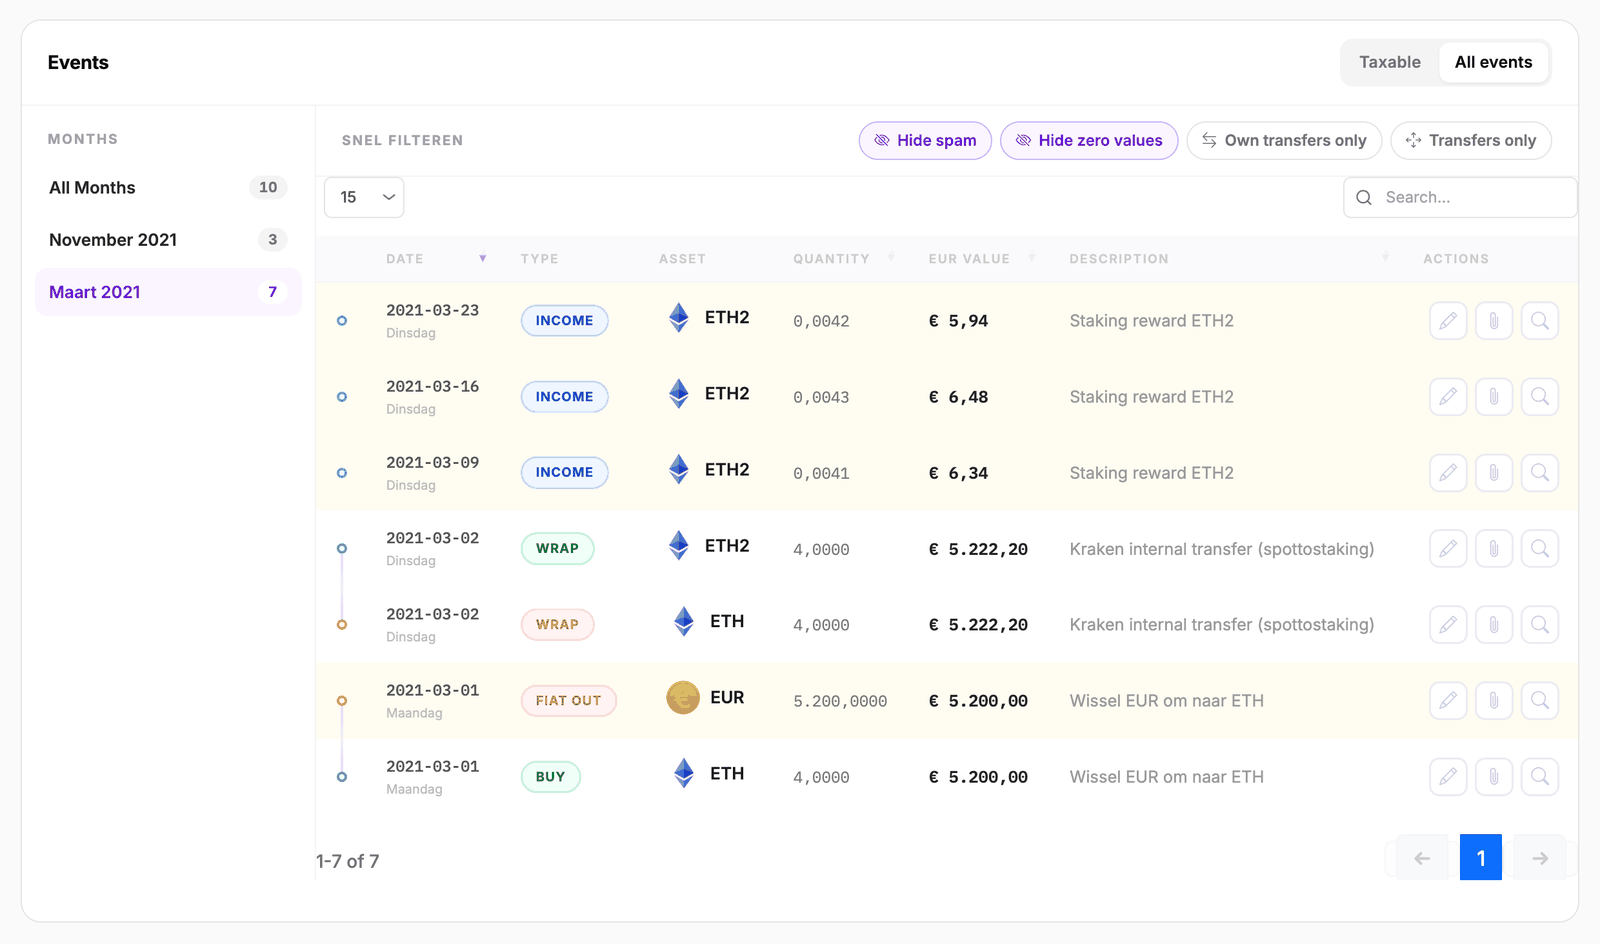This screenshot has width=1600, height=944.
Task: Click timeline marker for FIAT OUT event
Action: (x=342, y=701)
